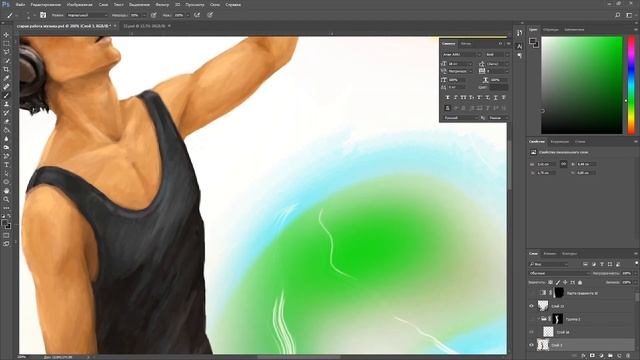Select the Lasso tool
Viewport: 640px width, 360px height.
pyautogui.click(x=6, y=52)
